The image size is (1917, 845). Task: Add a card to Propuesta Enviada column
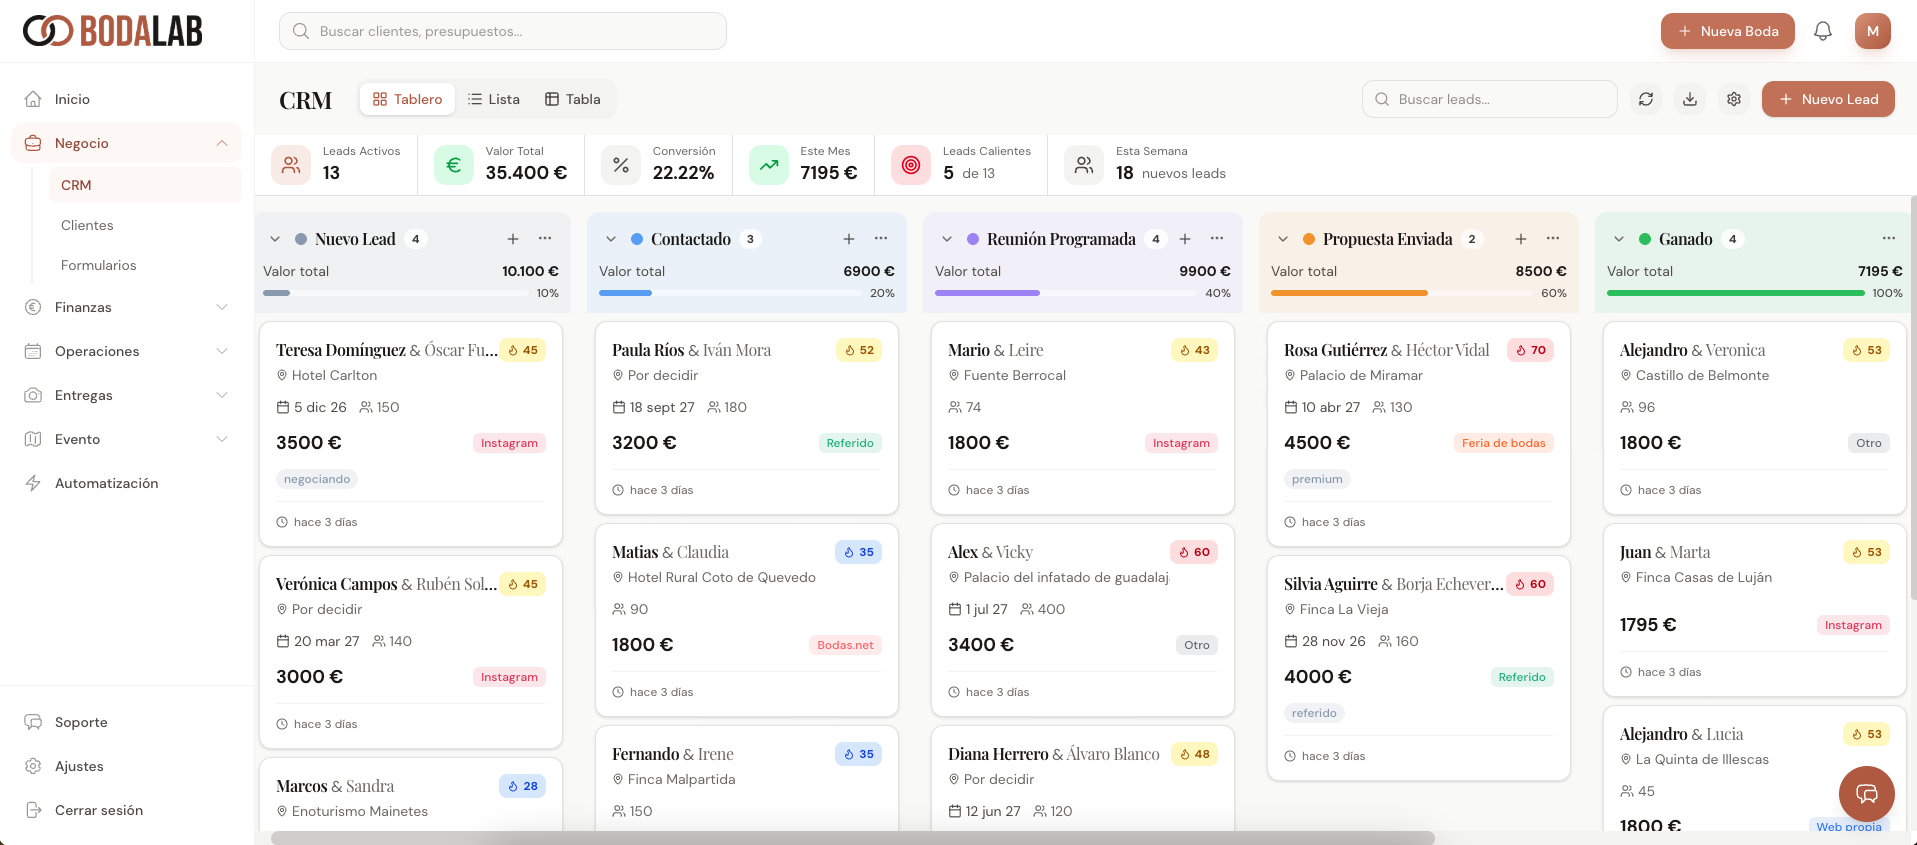pos(1521,239)
